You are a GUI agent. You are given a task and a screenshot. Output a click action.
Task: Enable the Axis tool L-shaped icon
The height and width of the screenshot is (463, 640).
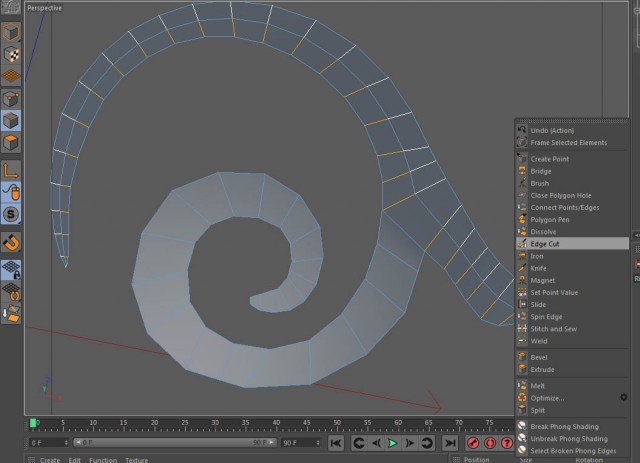point(11,170)
